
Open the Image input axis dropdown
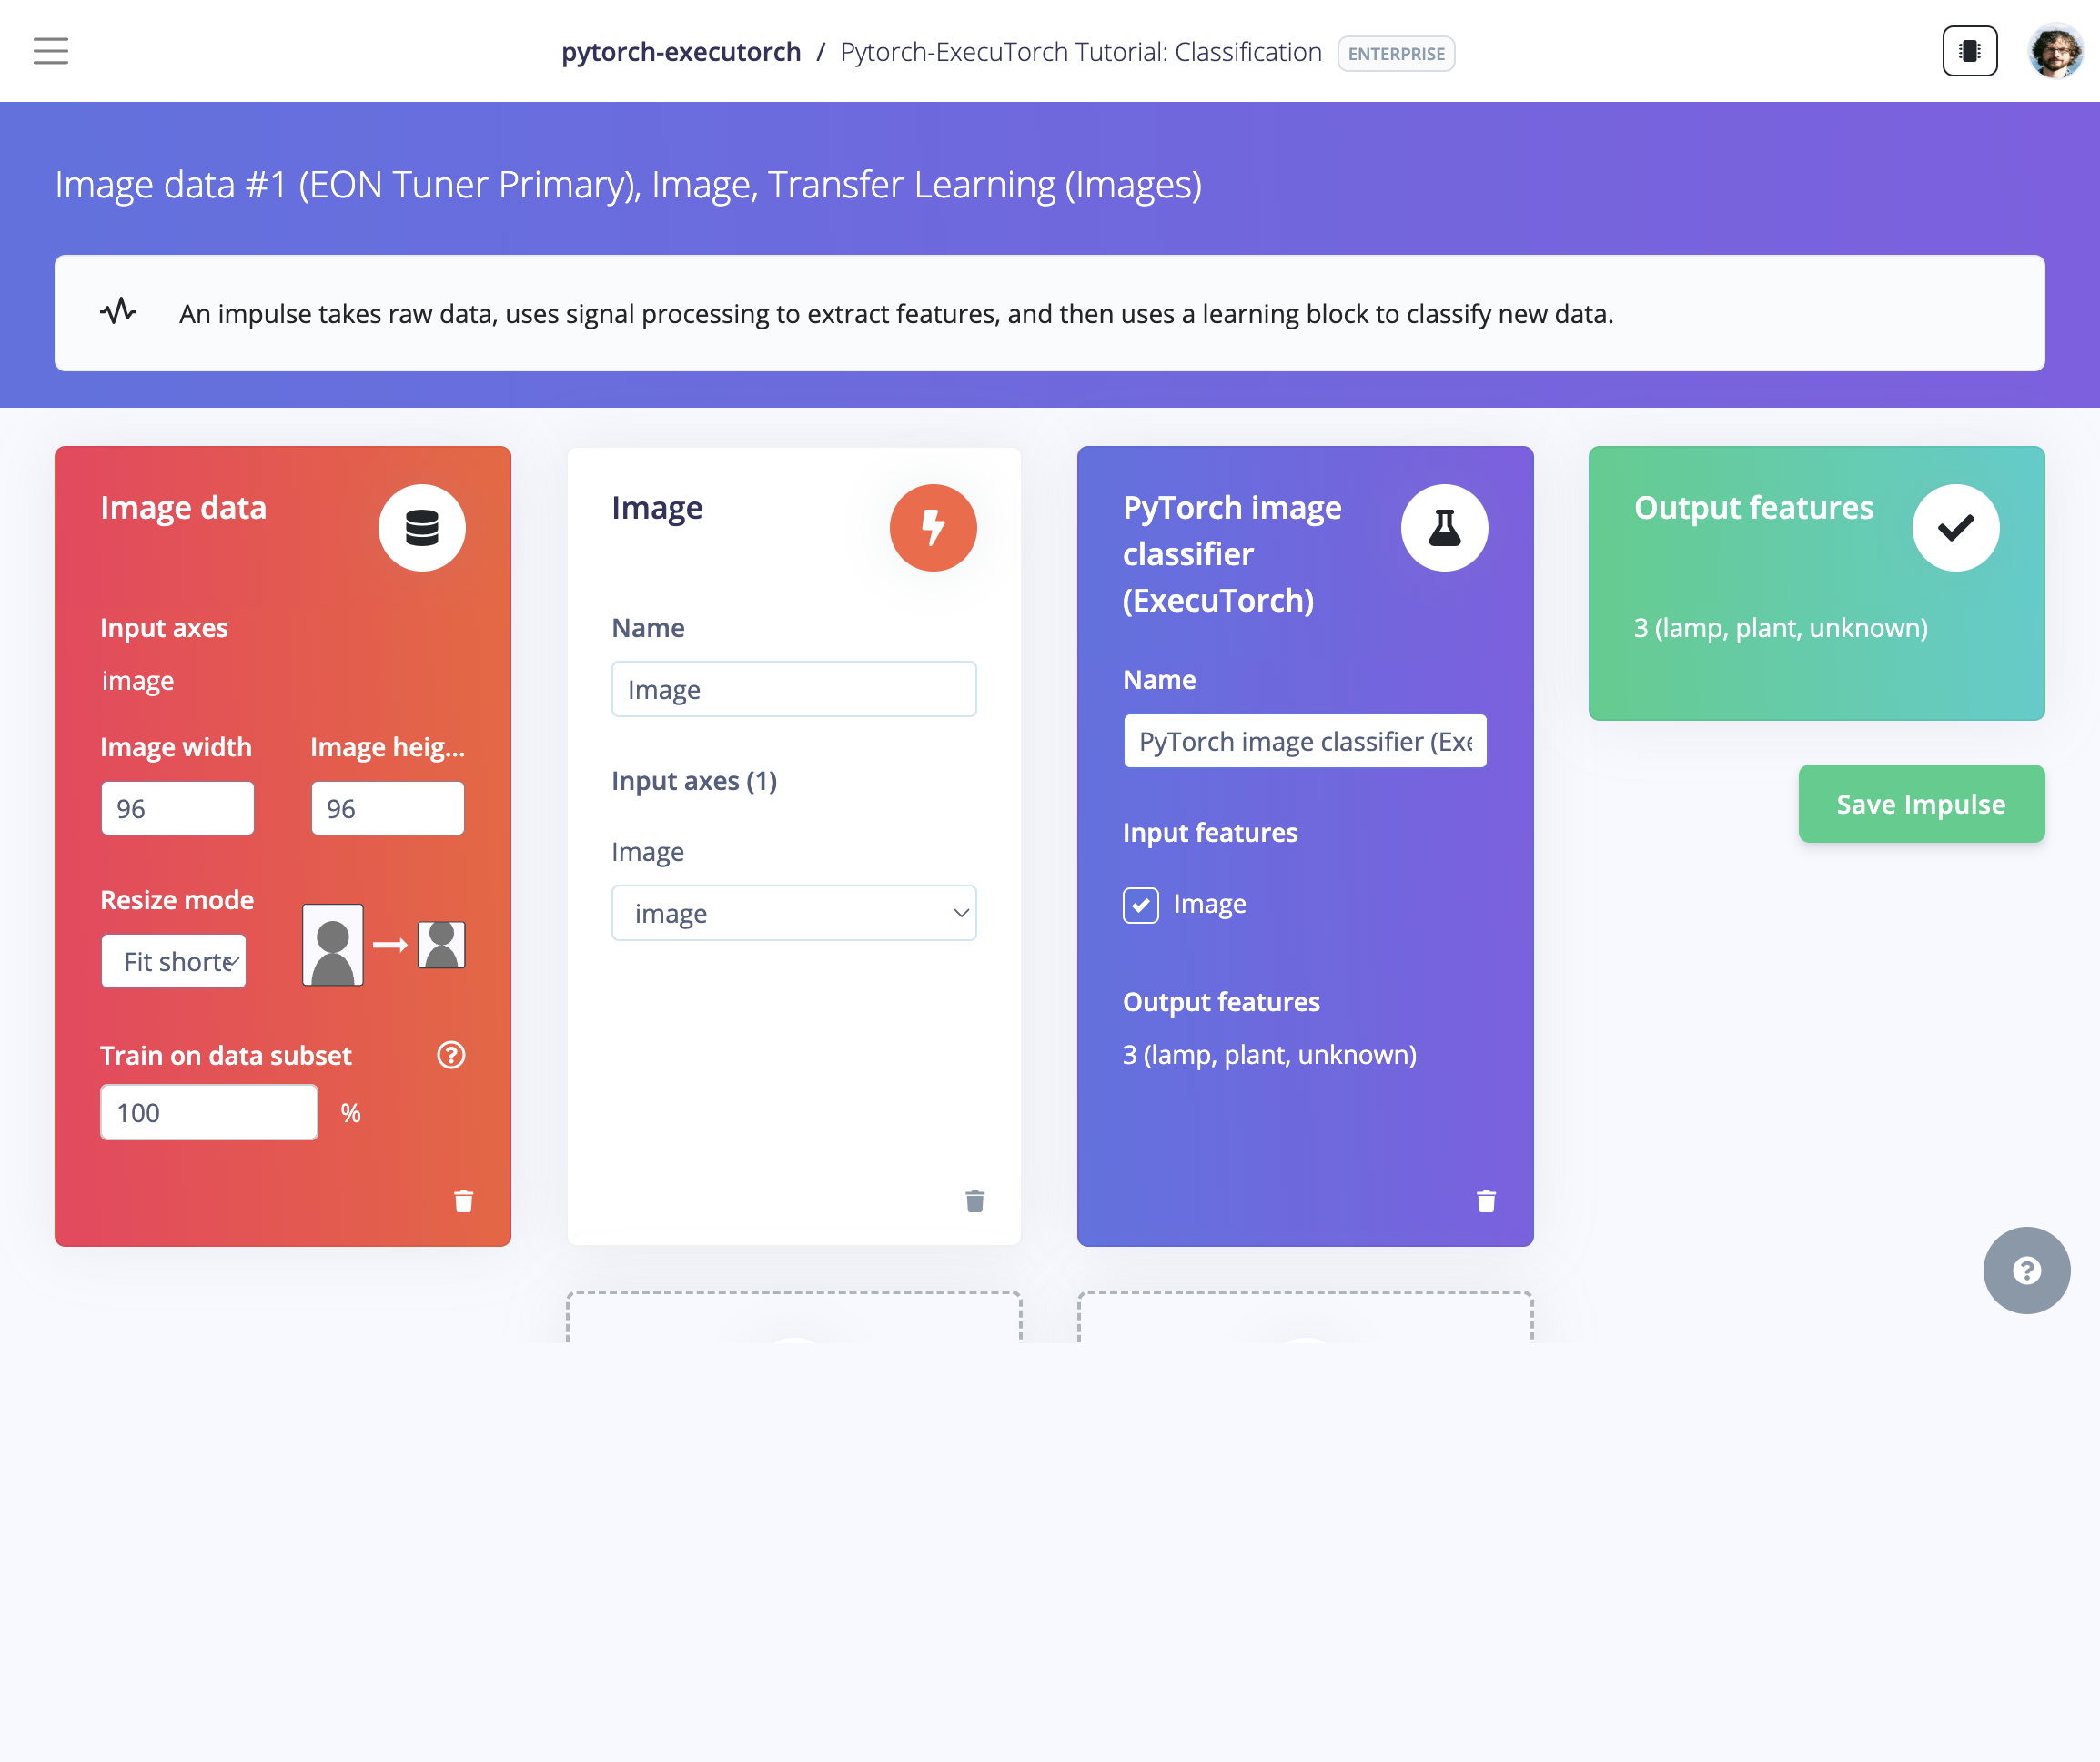coord(793,913)
